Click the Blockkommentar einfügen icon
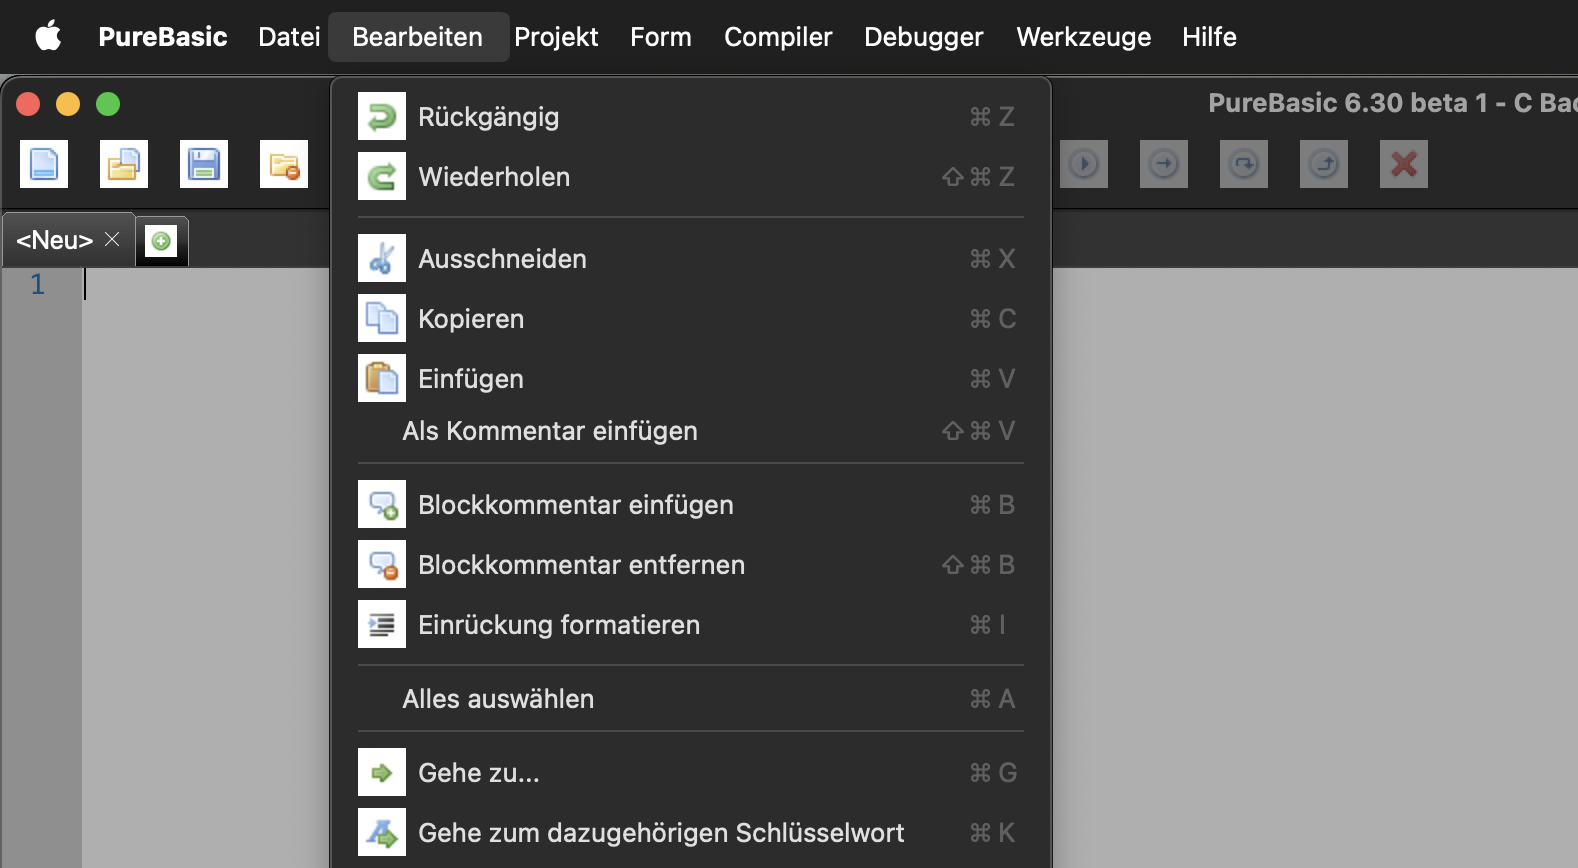Screen dimensions: 1578x868 382,504
